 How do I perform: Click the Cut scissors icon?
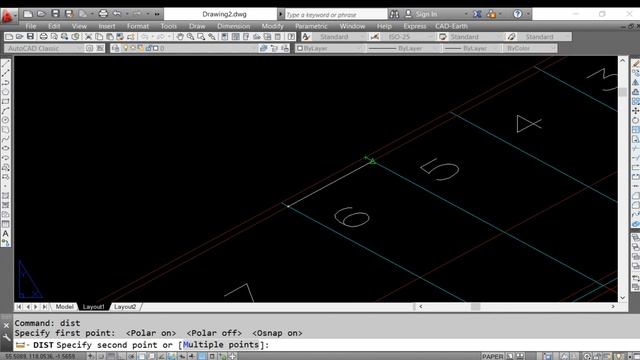[x=88, y=37]
